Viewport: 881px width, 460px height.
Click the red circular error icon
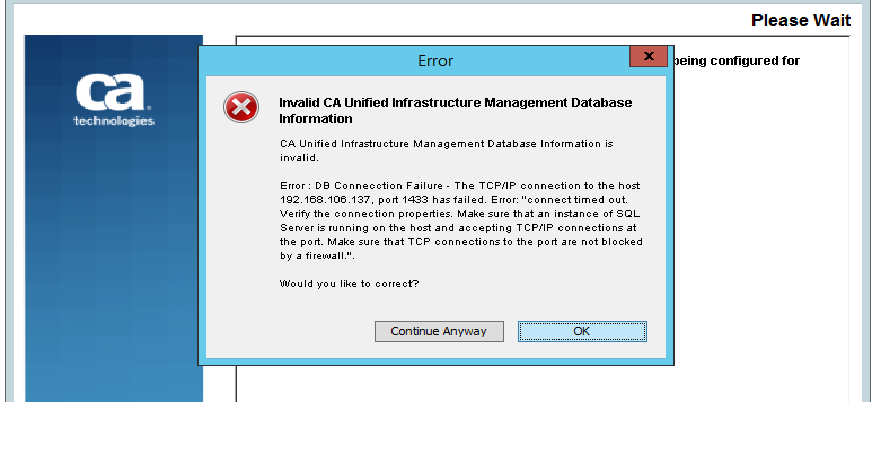click(241, 107)
